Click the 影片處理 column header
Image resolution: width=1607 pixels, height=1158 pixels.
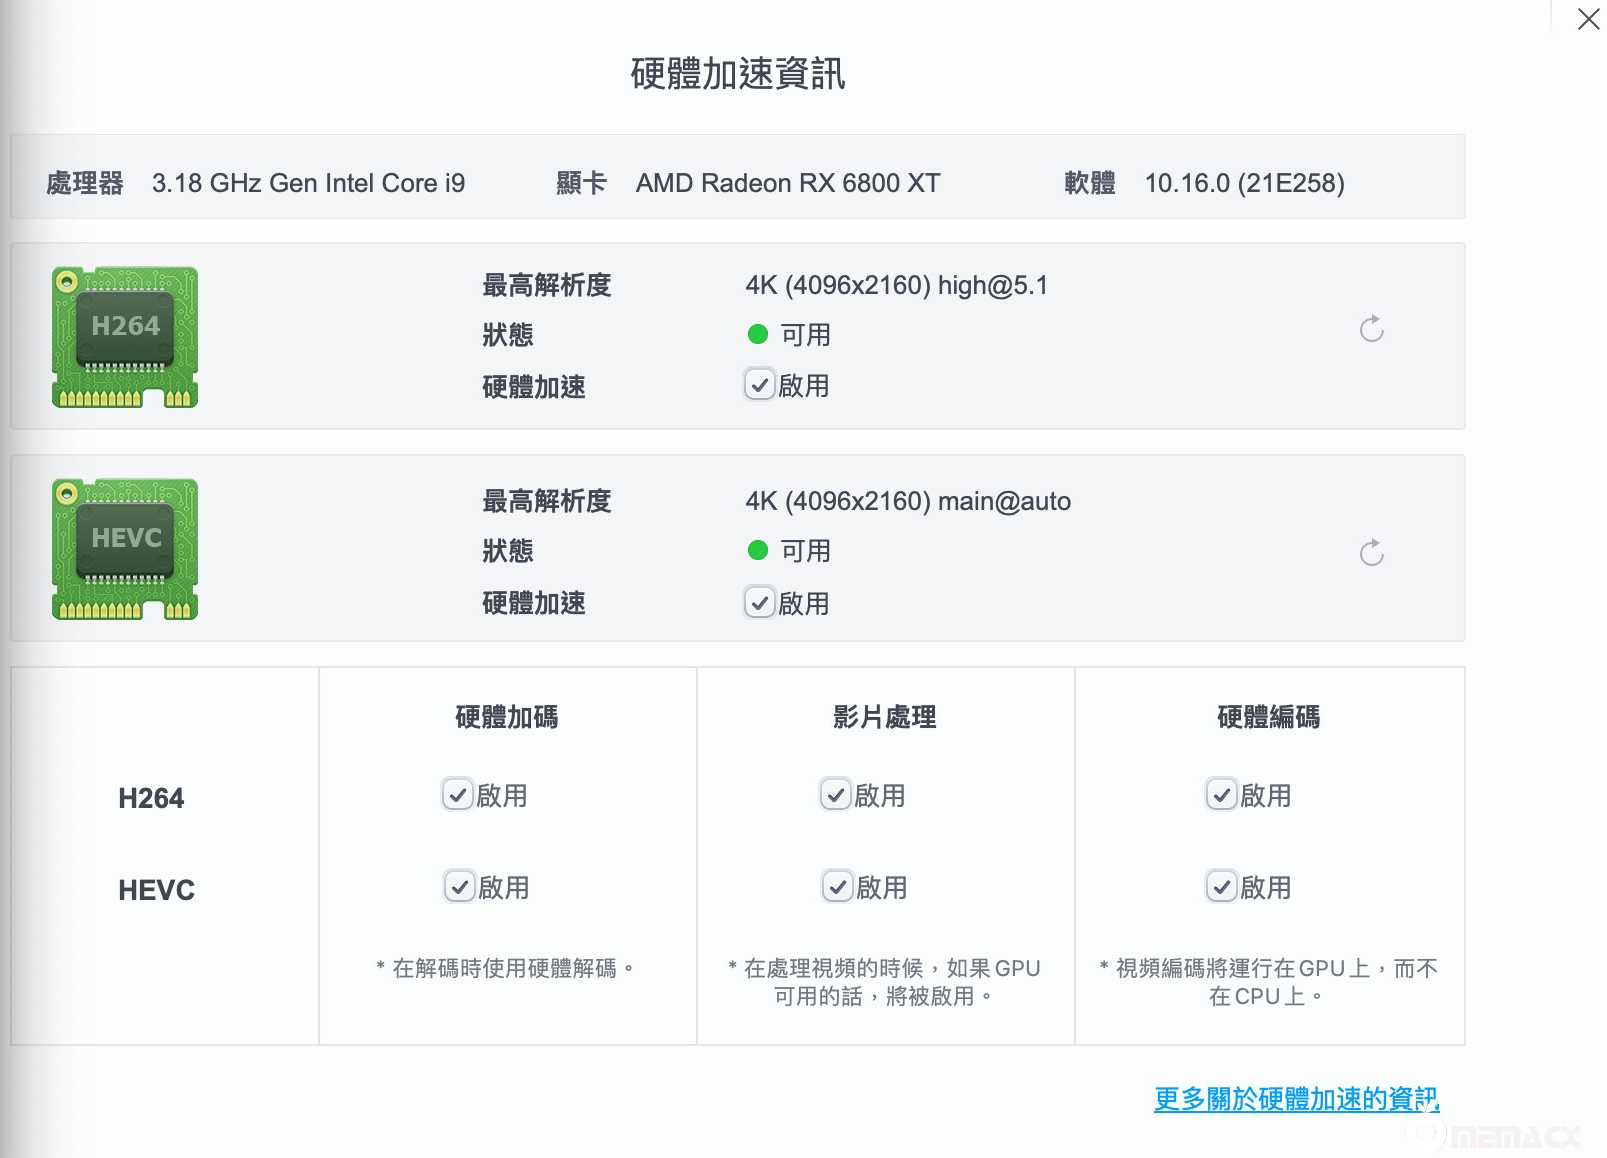coord(884,717)
